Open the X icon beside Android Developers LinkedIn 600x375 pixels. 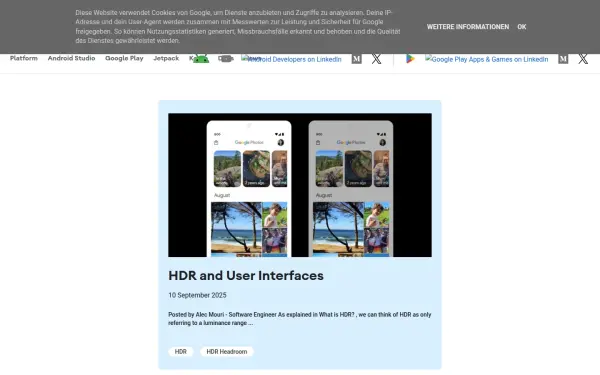377,59
